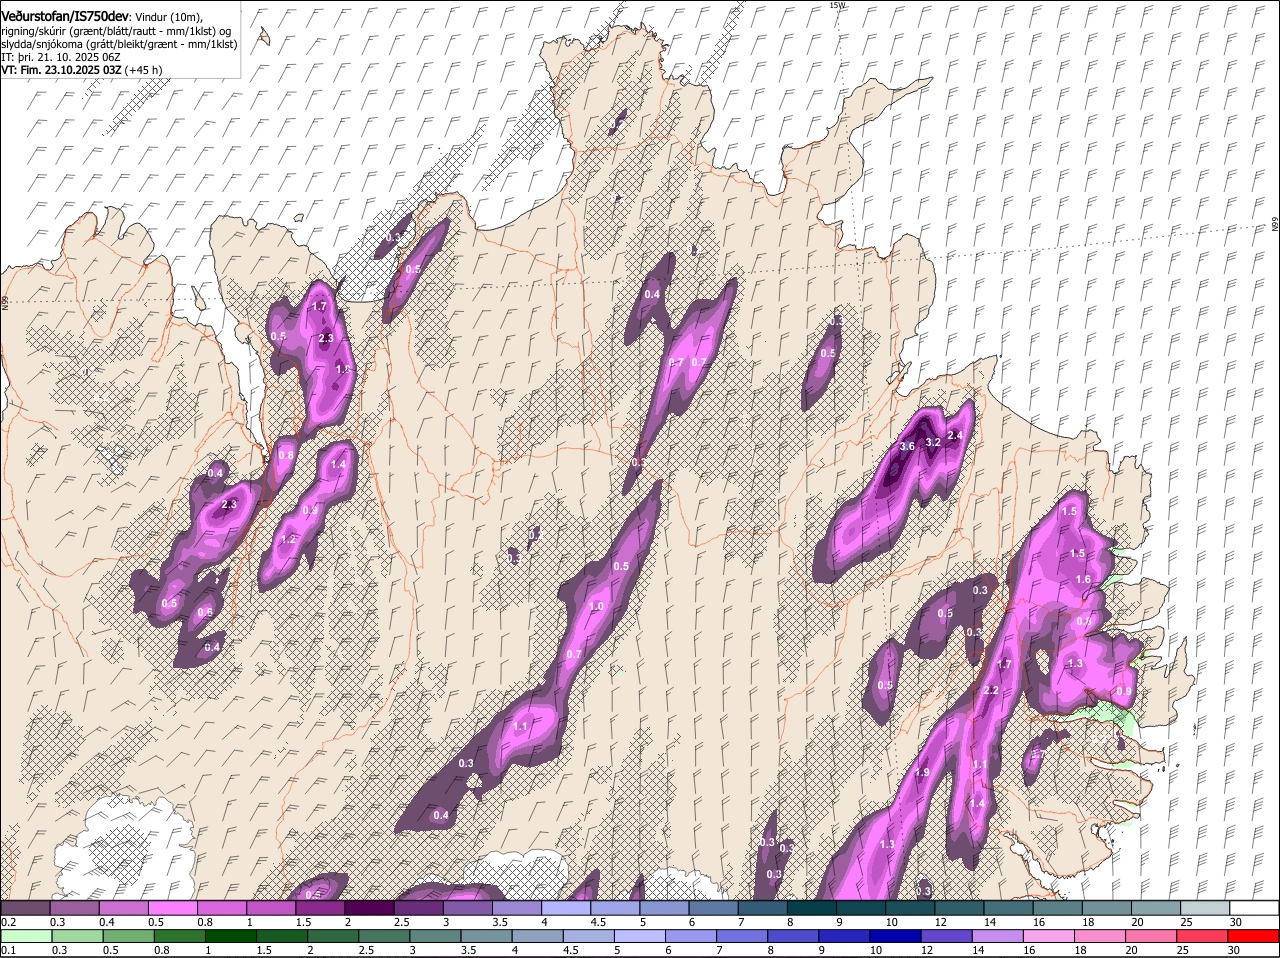Click the 1.6 precipitation value on the map
Image resolution: width=1280 pixels, height=958 pixels.
point(1083,579)
